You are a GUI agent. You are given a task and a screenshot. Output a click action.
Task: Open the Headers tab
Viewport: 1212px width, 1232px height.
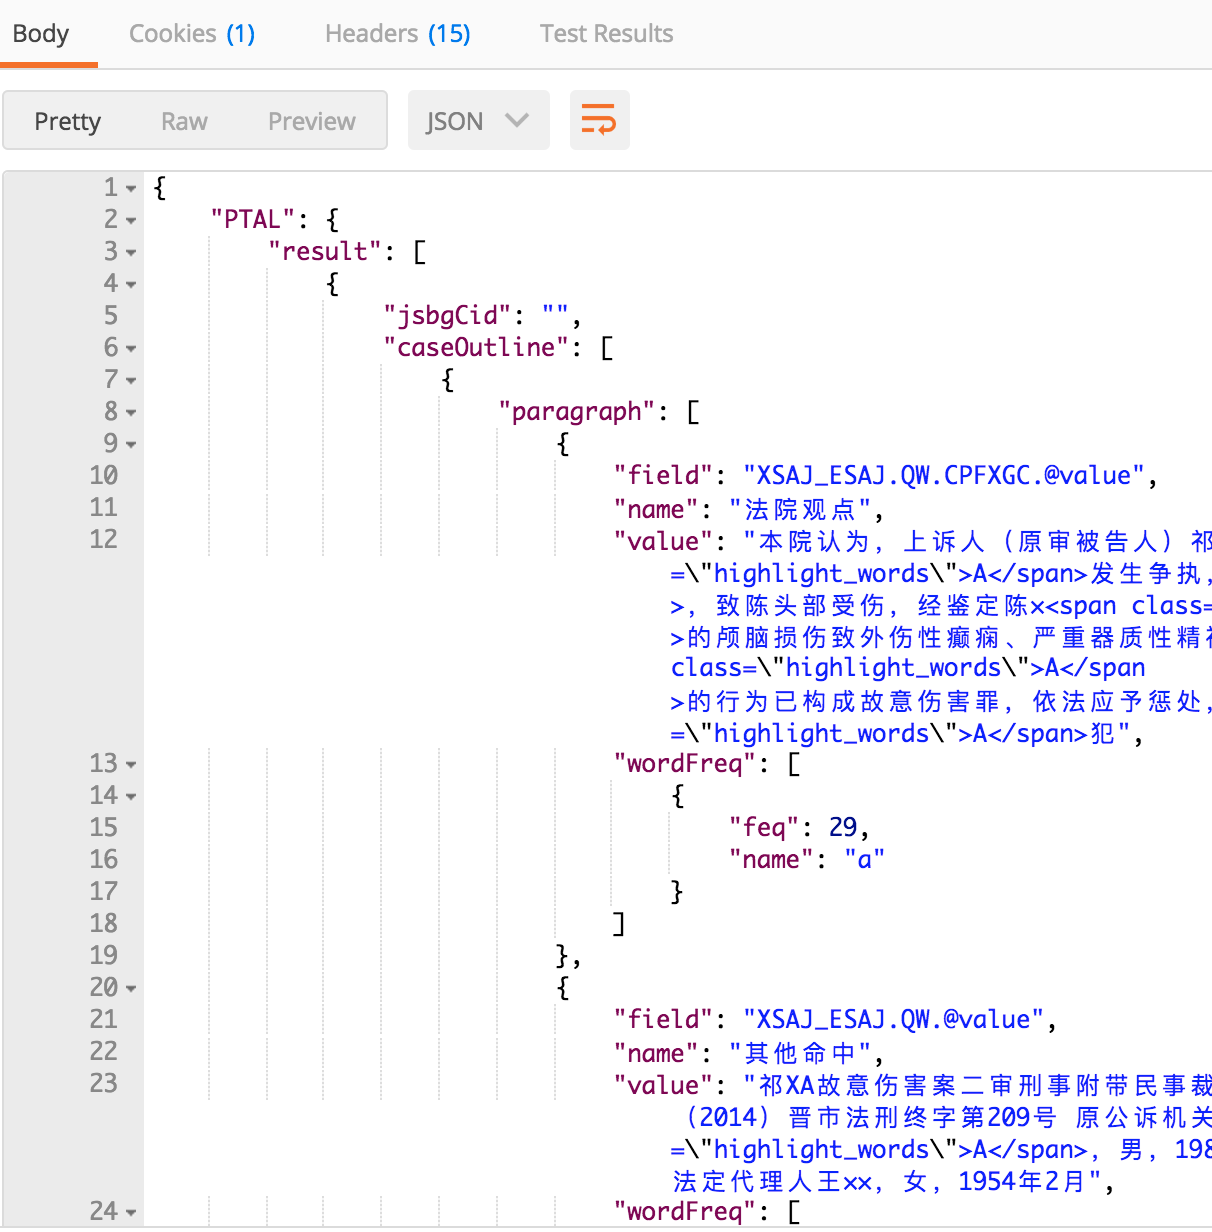click(396, 33)
